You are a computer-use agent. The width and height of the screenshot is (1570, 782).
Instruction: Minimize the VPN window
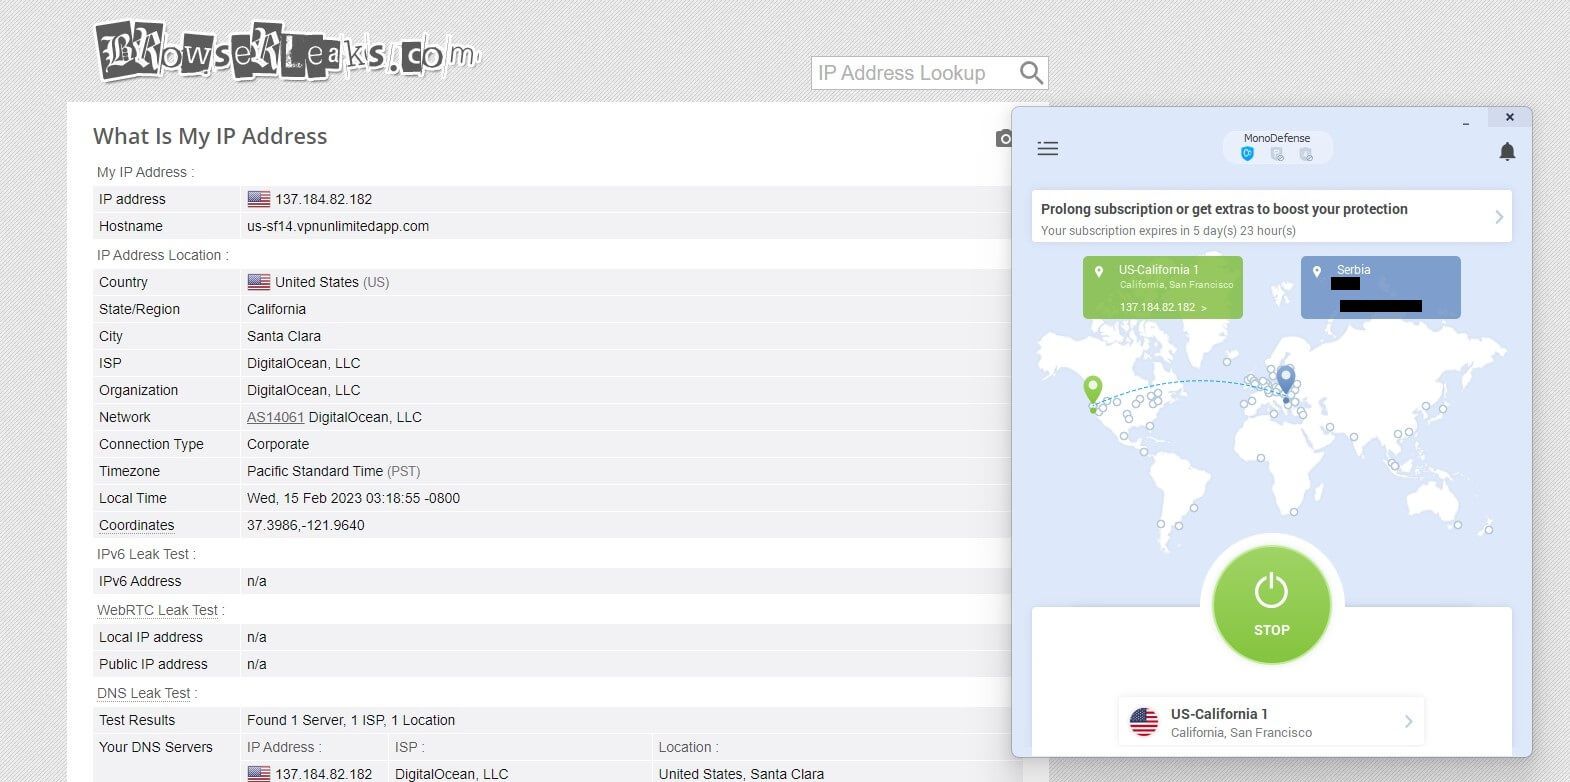click(1466, 121)
